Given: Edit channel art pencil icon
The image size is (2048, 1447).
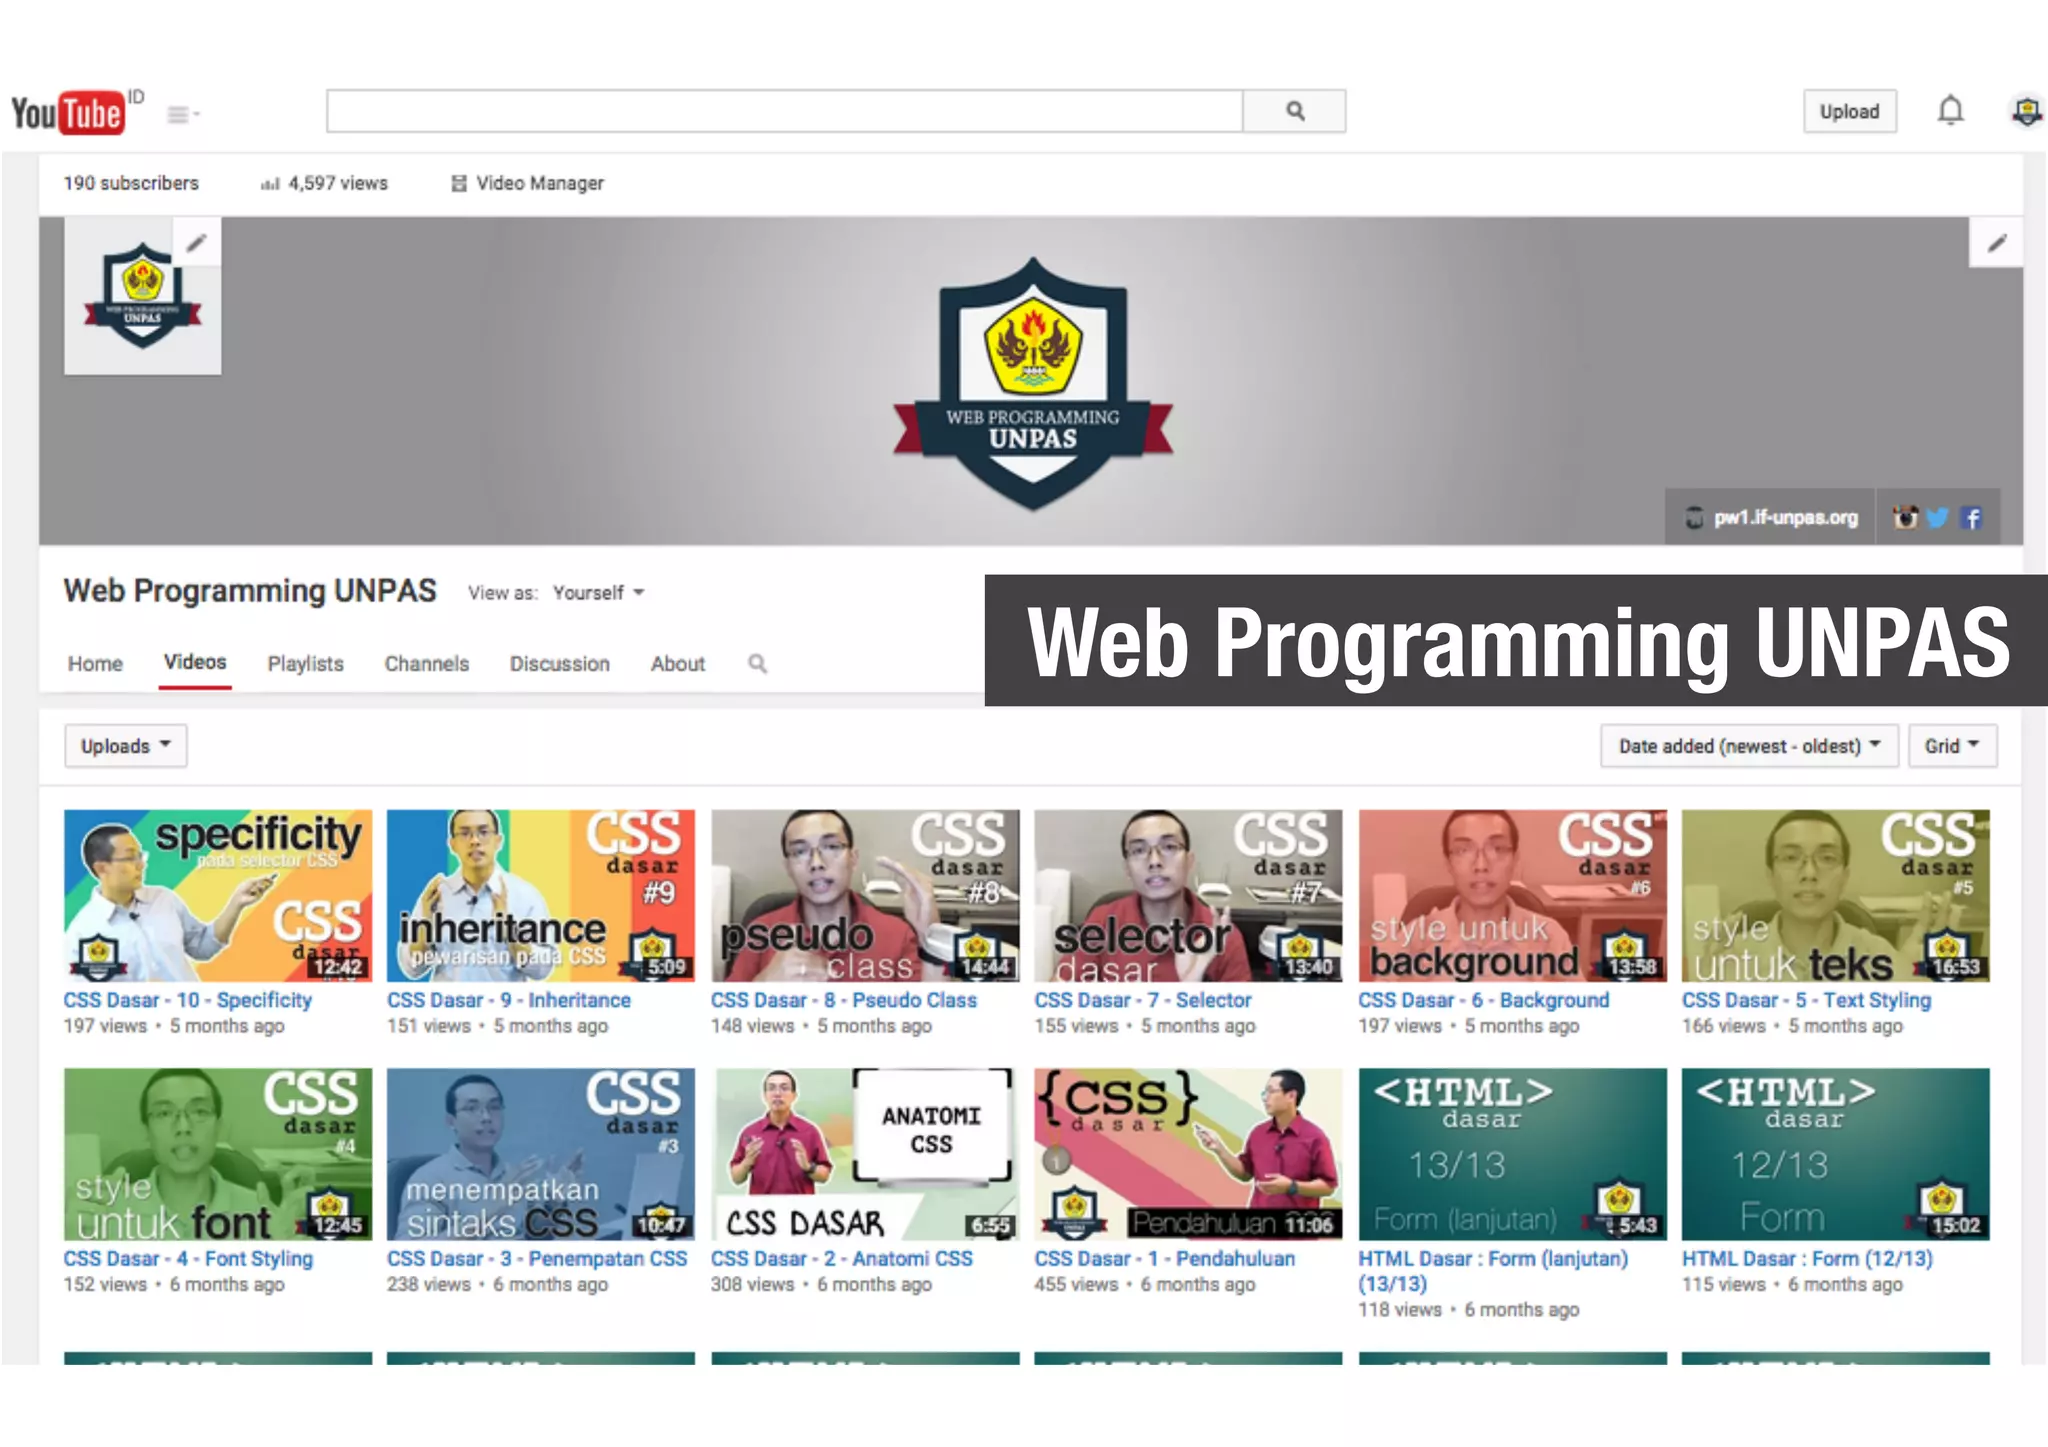Looking at the screenshot, I should click(x=1996, y=243).
